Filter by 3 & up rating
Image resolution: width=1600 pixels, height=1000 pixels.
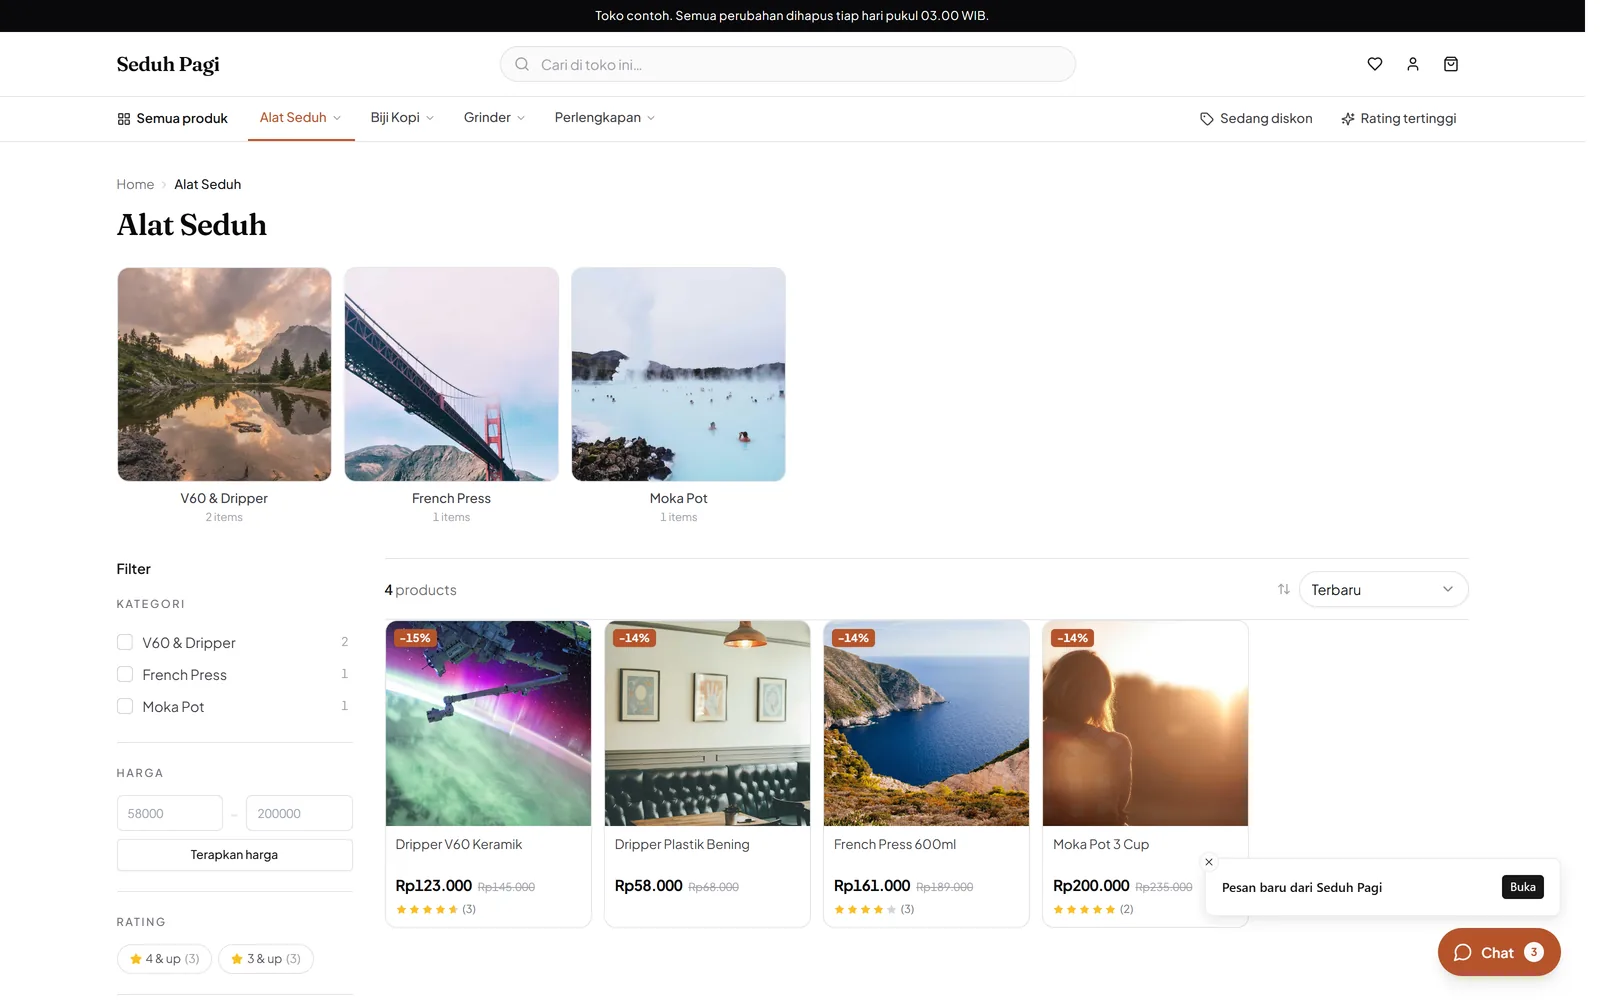tap(266, 959)
